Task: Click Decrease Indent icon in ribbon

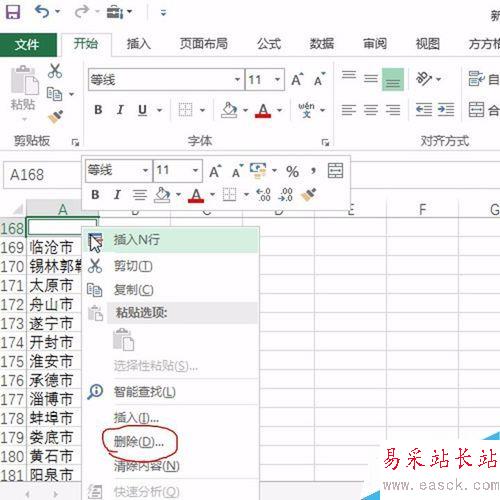Action: pyautogui.click(x=424, y=110)
